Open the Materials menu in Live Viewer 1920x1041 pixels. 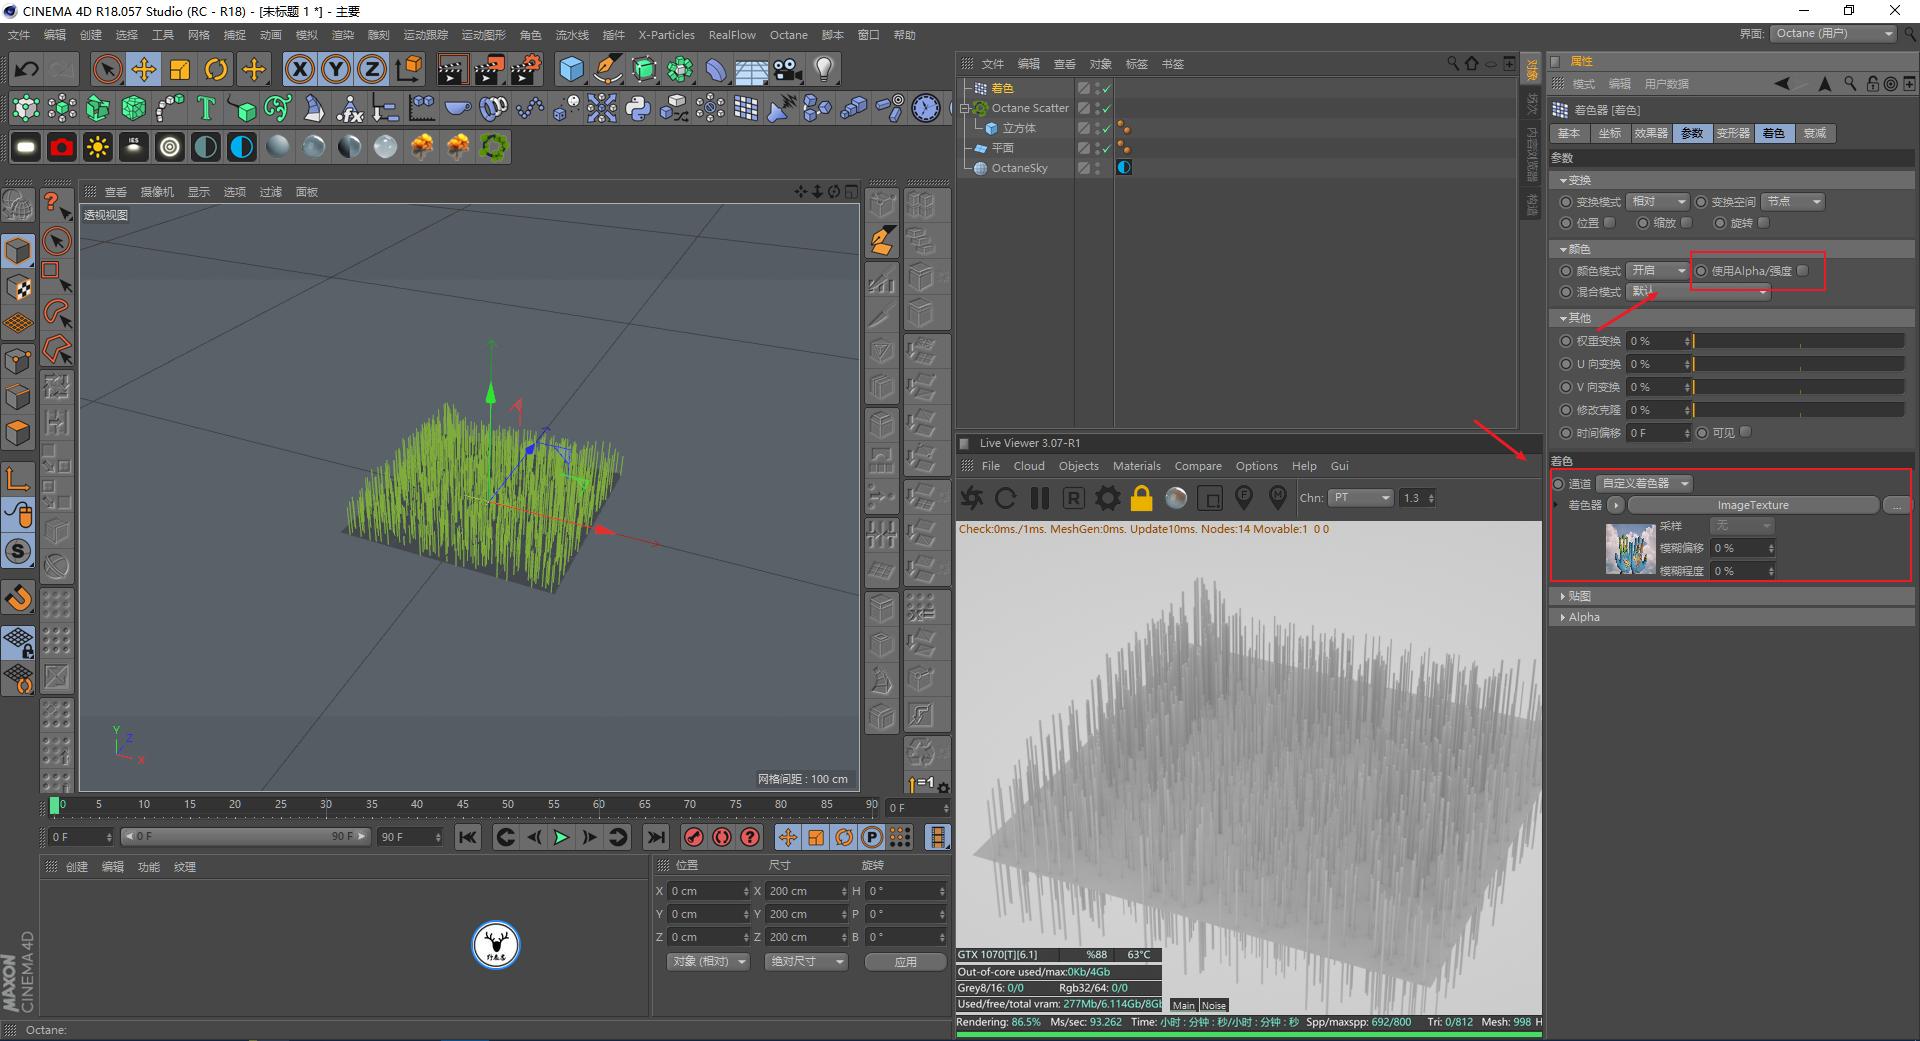(x=1136, y=466)
